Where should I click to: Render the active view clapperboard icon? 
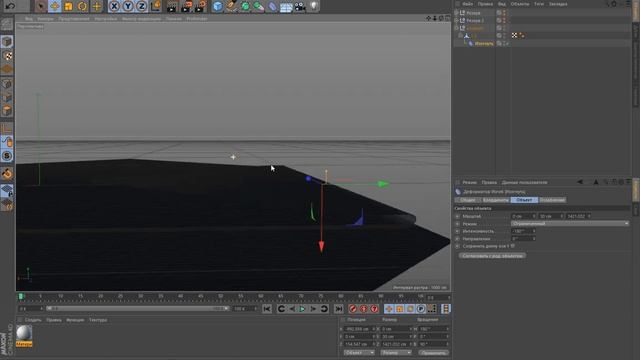(172, 6)
